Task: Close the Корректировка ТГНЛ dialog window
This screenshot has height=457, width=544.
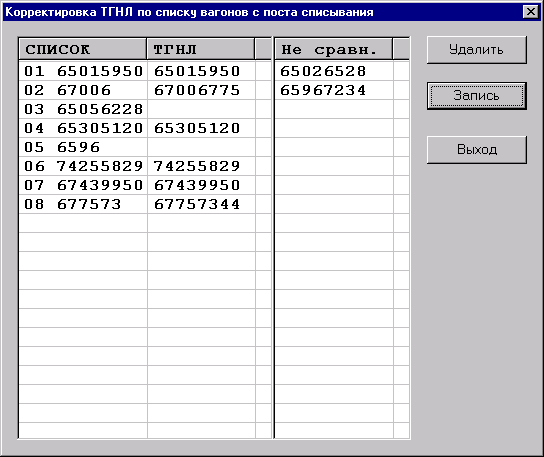Action: click(530, 12)
